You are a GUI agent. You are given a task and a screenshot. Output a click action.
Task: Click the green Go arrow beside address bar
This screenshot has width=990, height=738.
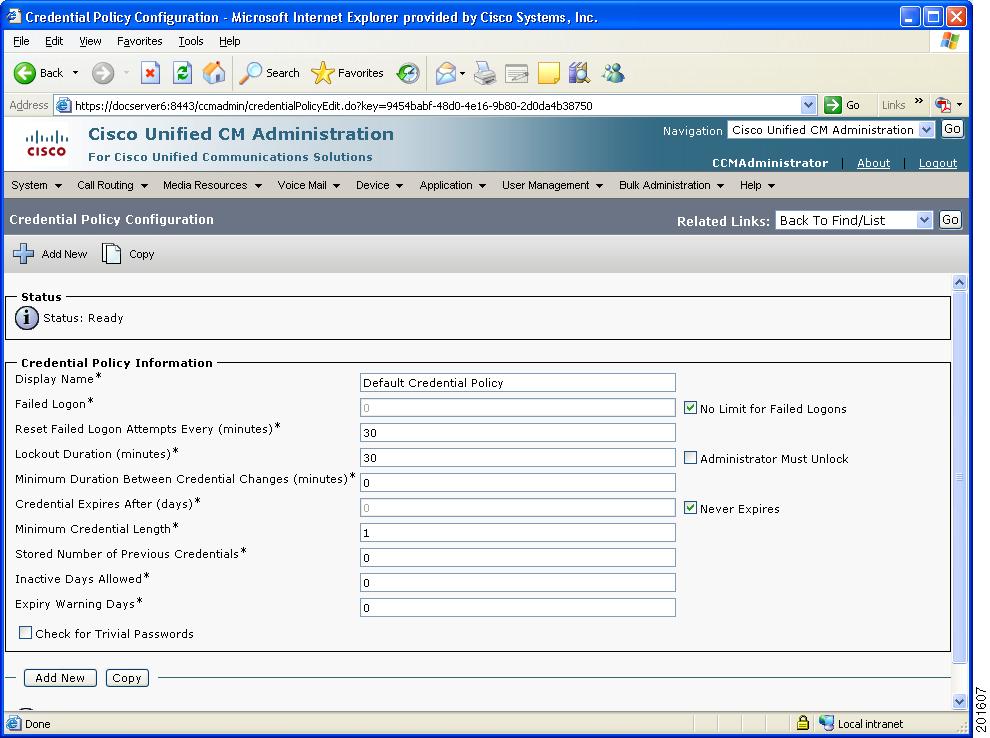click(833, 105)
